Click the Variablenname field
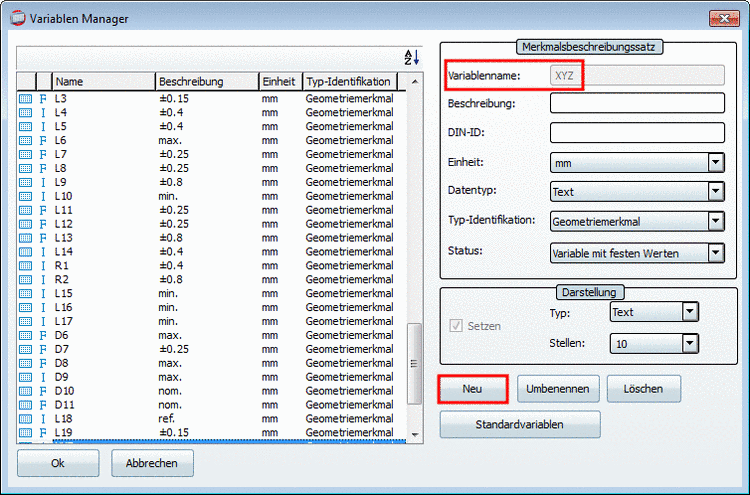The image size is (750, 495). (x=637, y=76)
